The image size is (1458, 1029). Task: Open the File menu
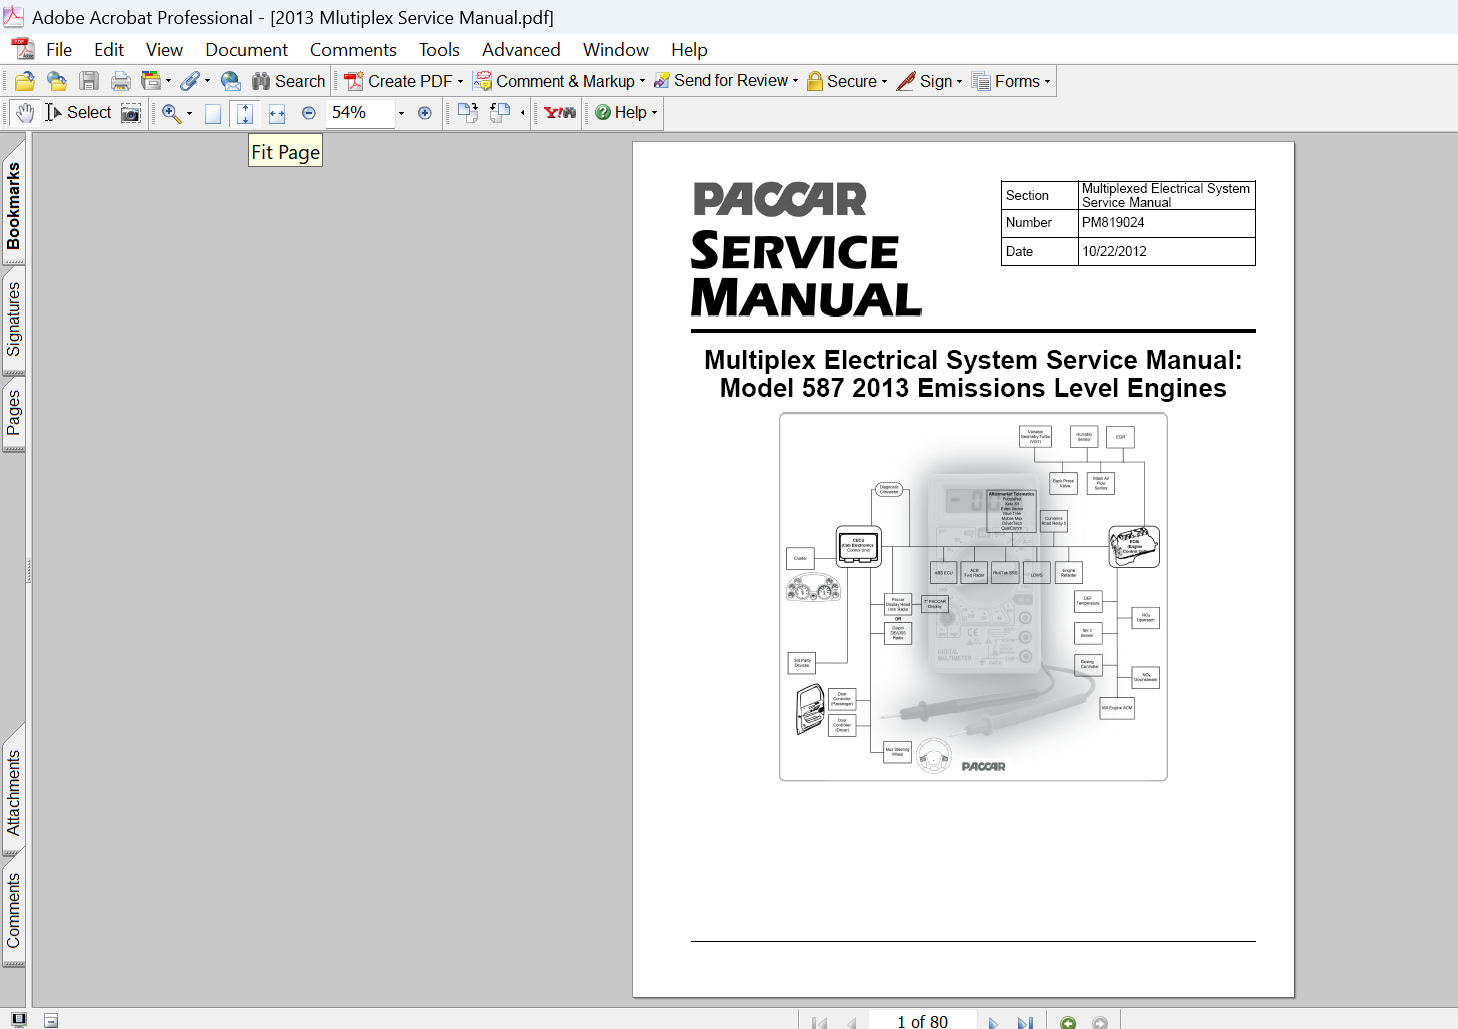point(59,50)
